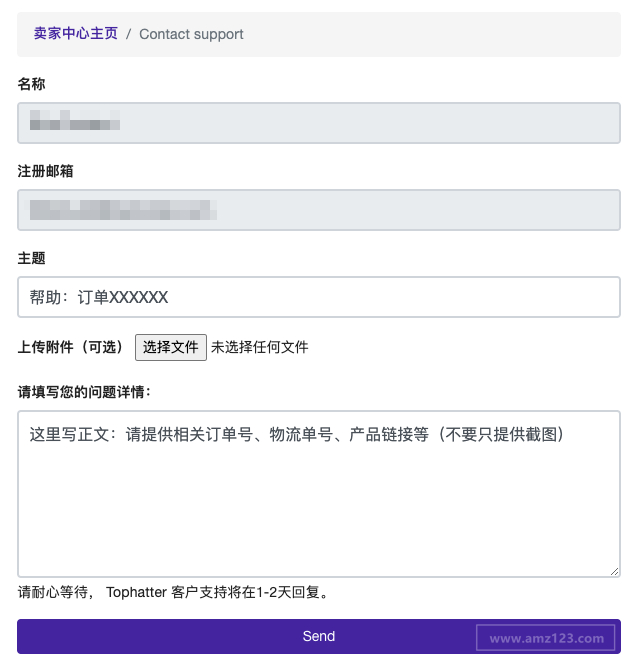The image size is (636, 671).
Task: Click the blurred name value text
Action: pyautogui.click(x=75, y=125)
